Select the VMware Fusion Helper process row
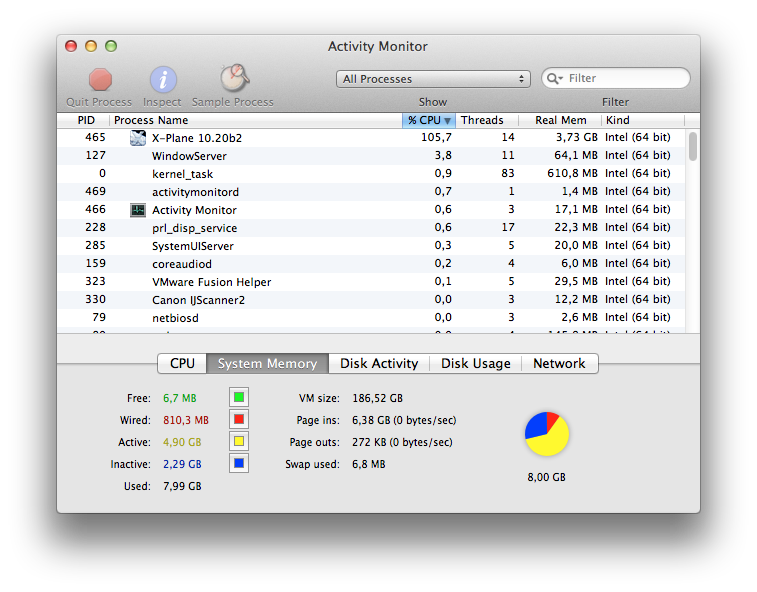Screen dimensions: 757x592 click(x=371, y=282)
